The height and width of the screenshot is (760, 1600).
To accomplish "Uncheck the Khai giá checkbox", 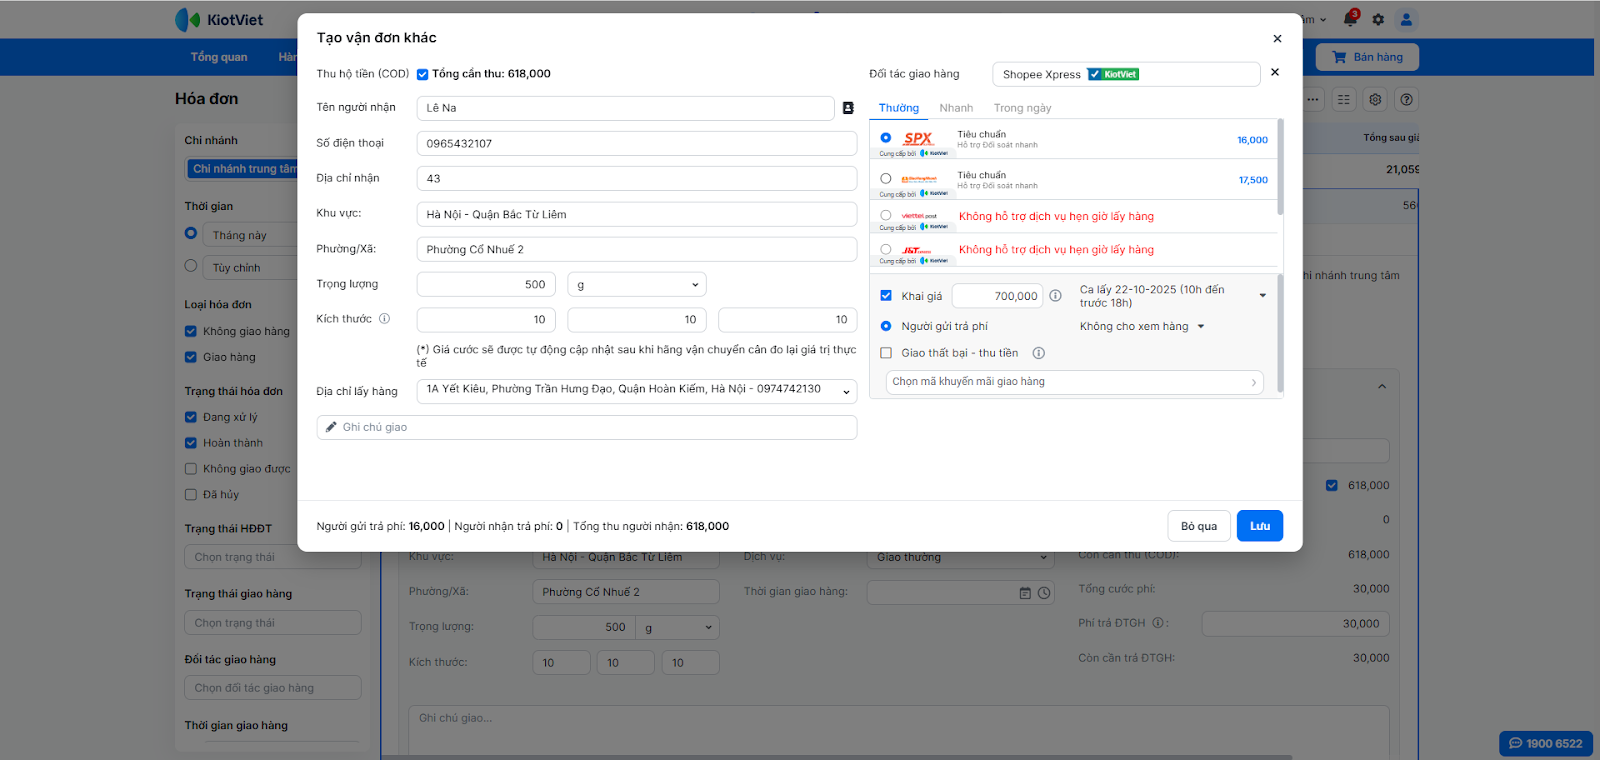I will pos(886,296).
